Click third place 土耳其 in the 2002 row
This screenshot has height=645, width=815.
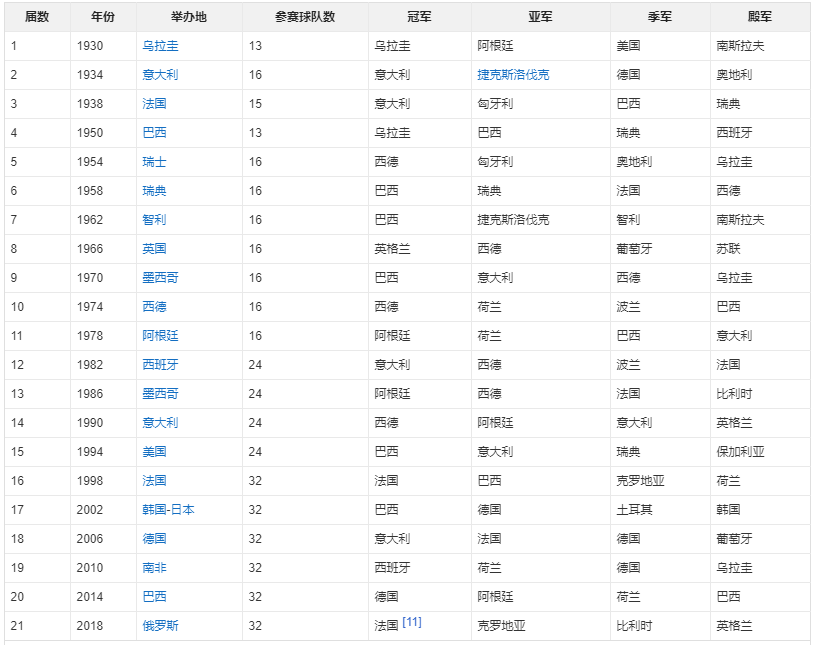click(635, 510)
